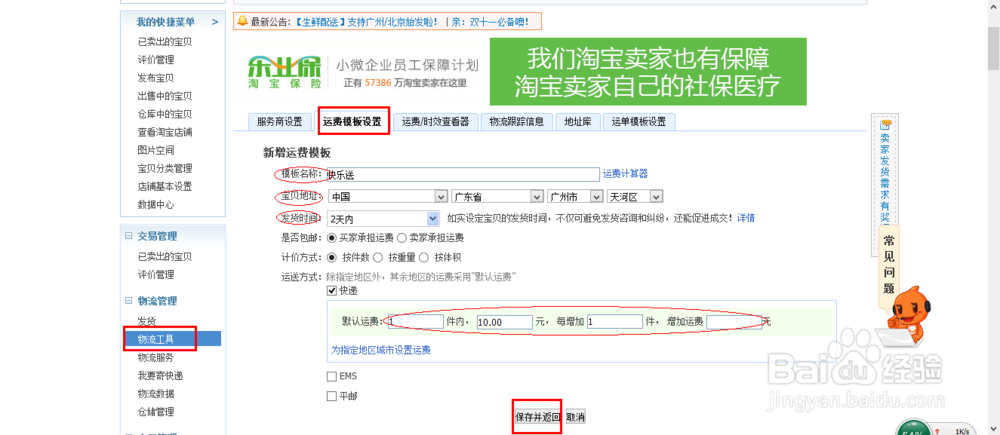Switch to 地址库 tab
Viewport: 1000px width, 435px height.
point(578,122)
